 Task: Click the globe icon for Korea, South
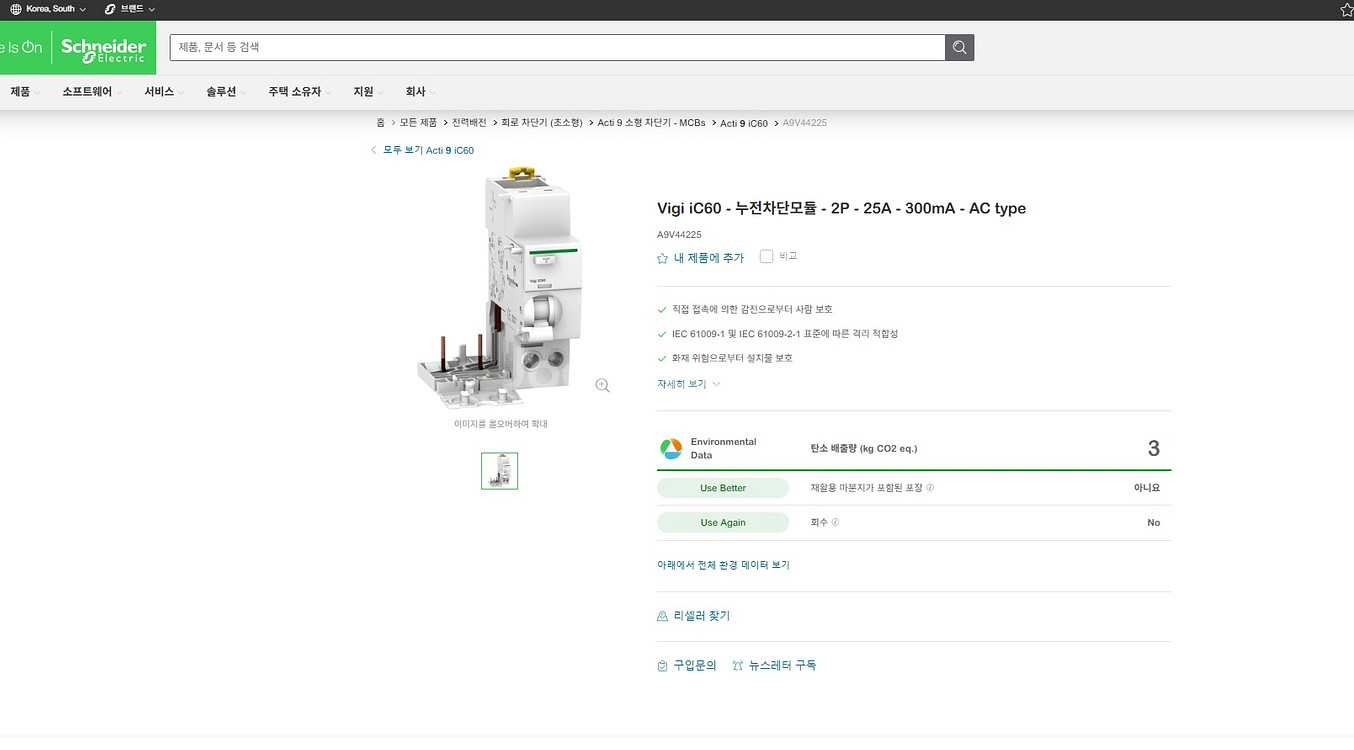point(16,9)
